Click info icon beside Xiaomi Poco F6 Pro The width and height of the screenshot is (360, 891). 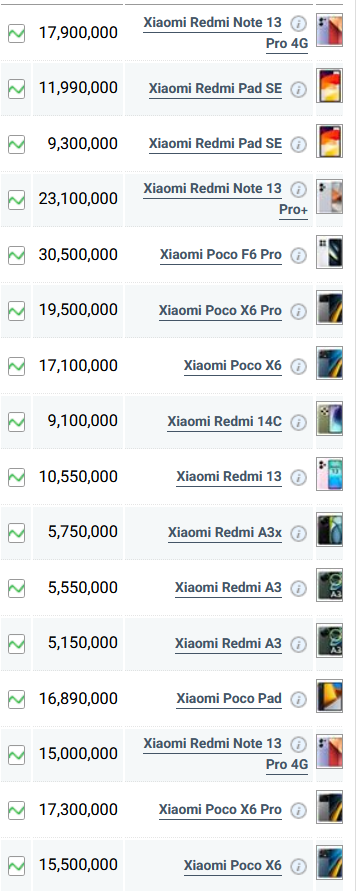299,256
